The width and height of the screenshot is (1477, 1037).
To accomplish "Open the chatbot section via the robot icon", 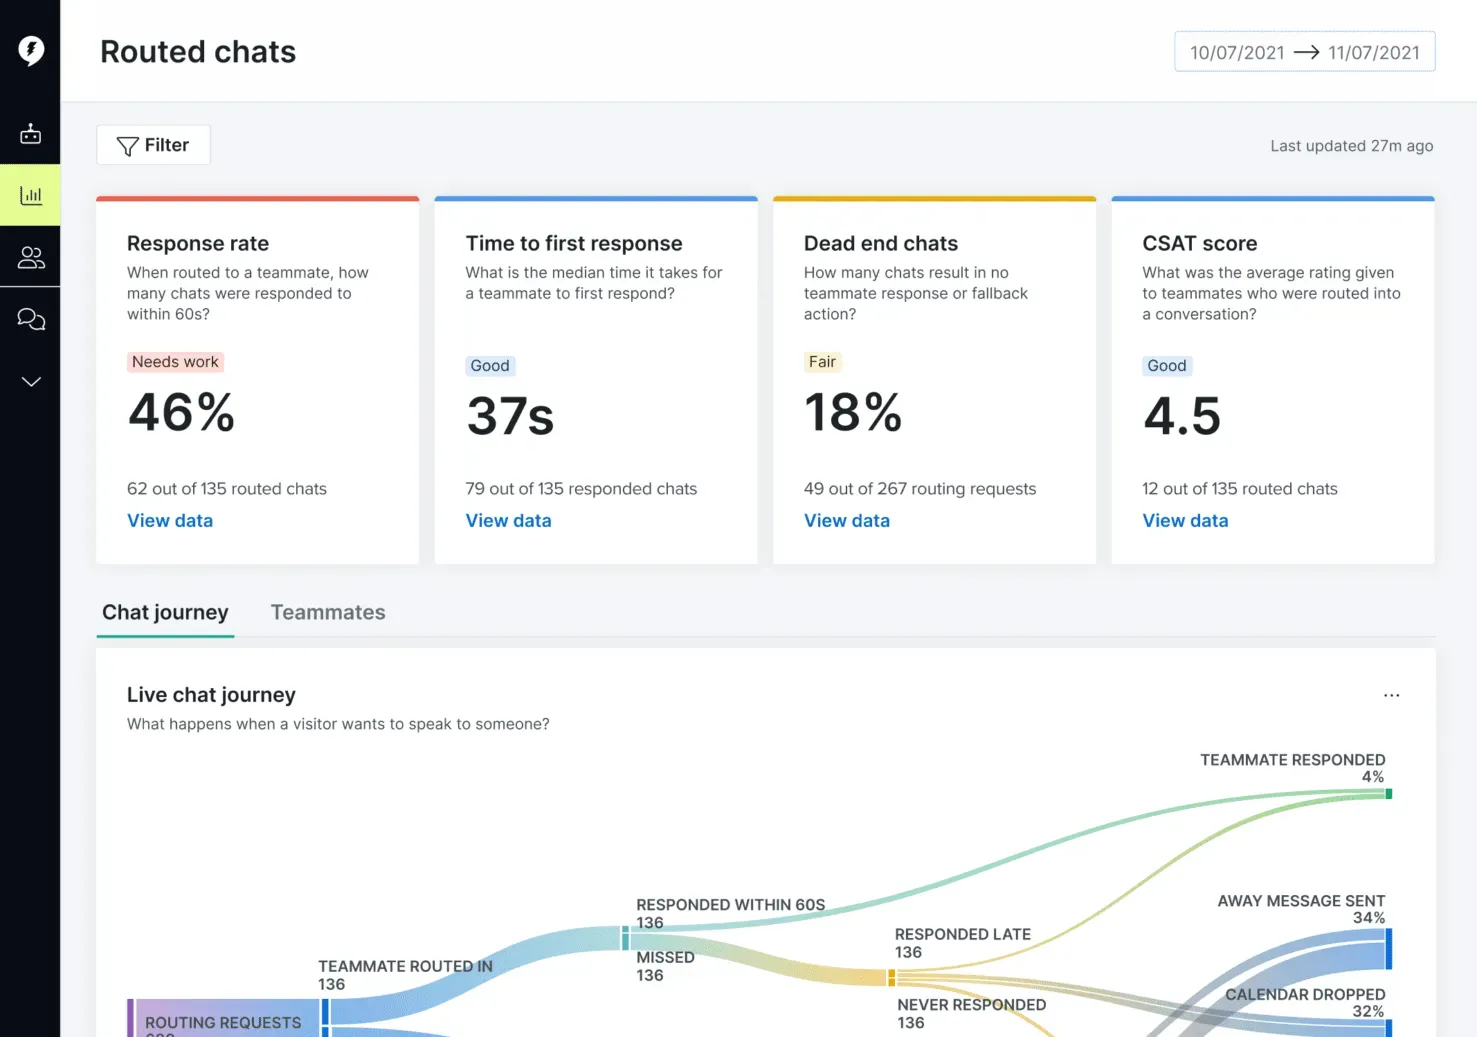I will click(x=30, y=133).
